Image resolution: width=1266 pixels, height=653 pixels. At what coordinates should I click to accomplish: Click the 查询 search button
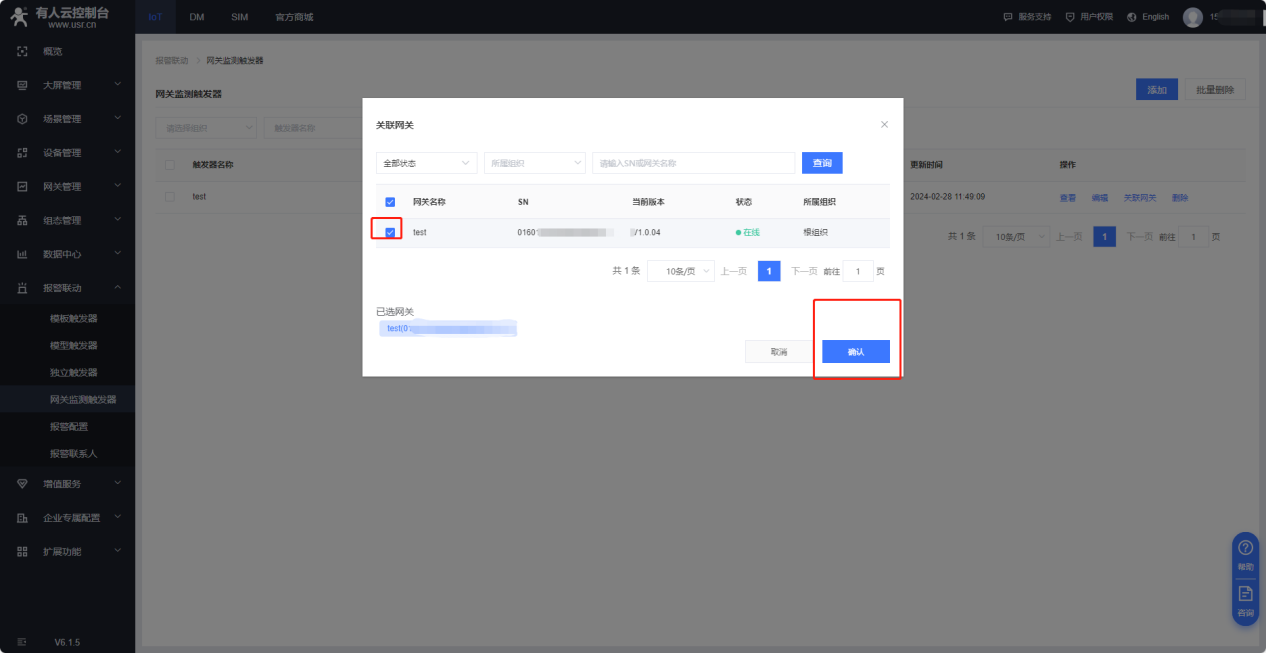pos(822,163)
